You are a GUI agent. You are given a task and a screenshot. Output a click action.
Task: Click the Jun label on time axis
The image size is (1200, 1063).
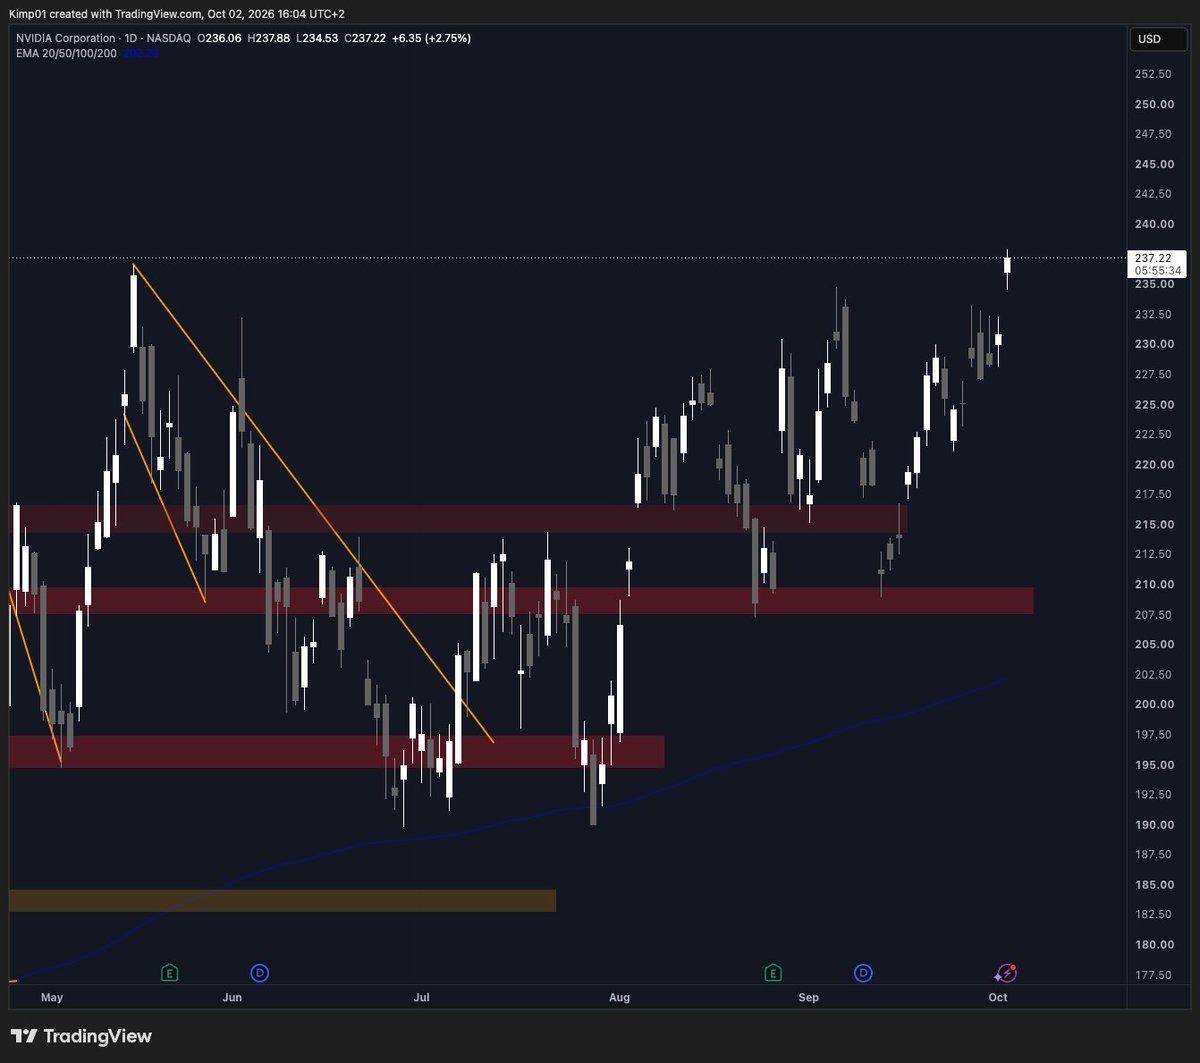tap(232, 997)
